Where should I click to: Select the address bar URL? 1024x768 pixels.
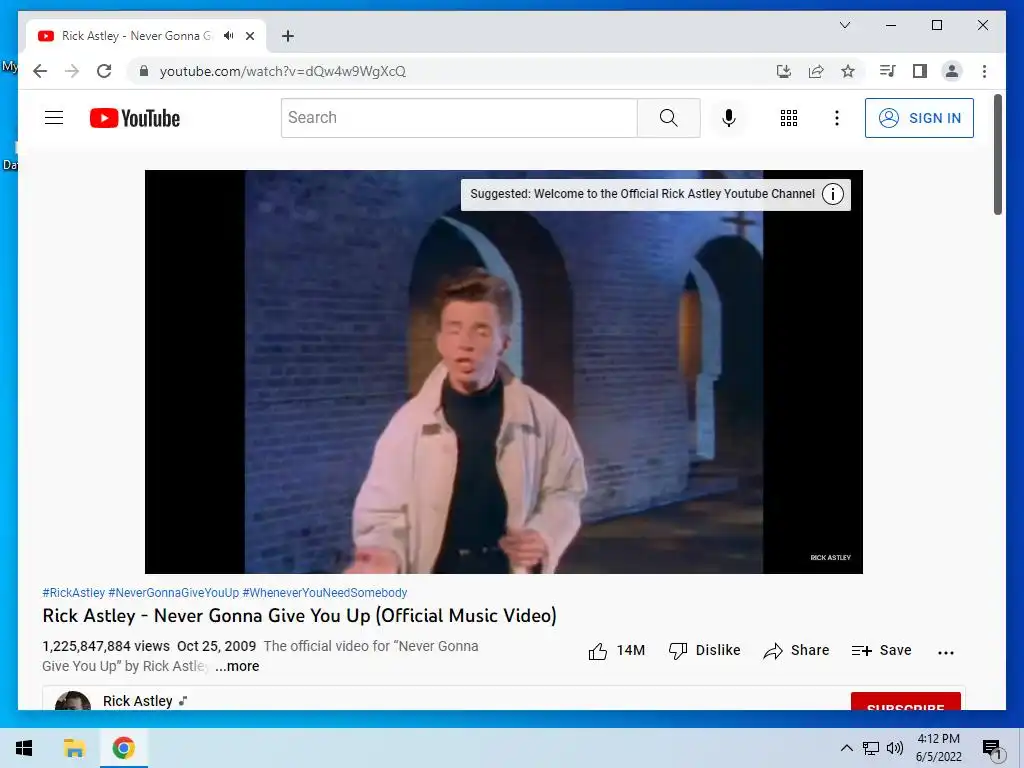point(283,71)
